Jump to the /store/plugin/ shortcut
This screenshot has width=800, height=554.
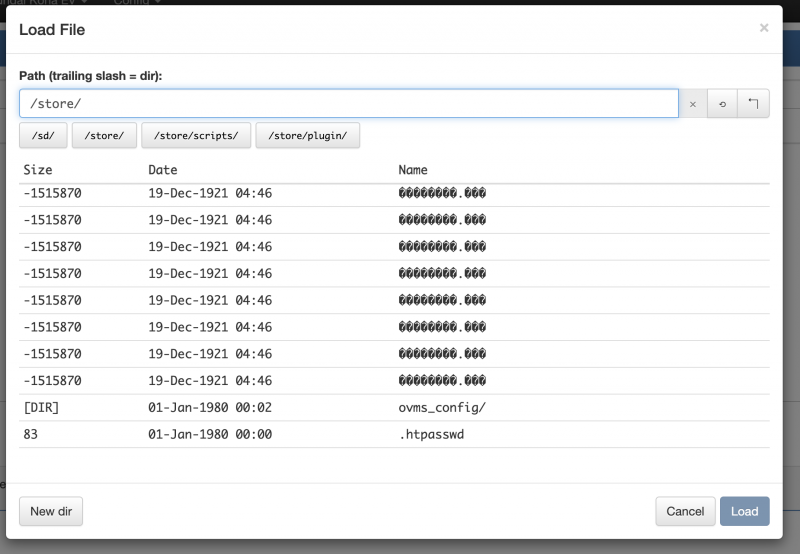point(308,135)
